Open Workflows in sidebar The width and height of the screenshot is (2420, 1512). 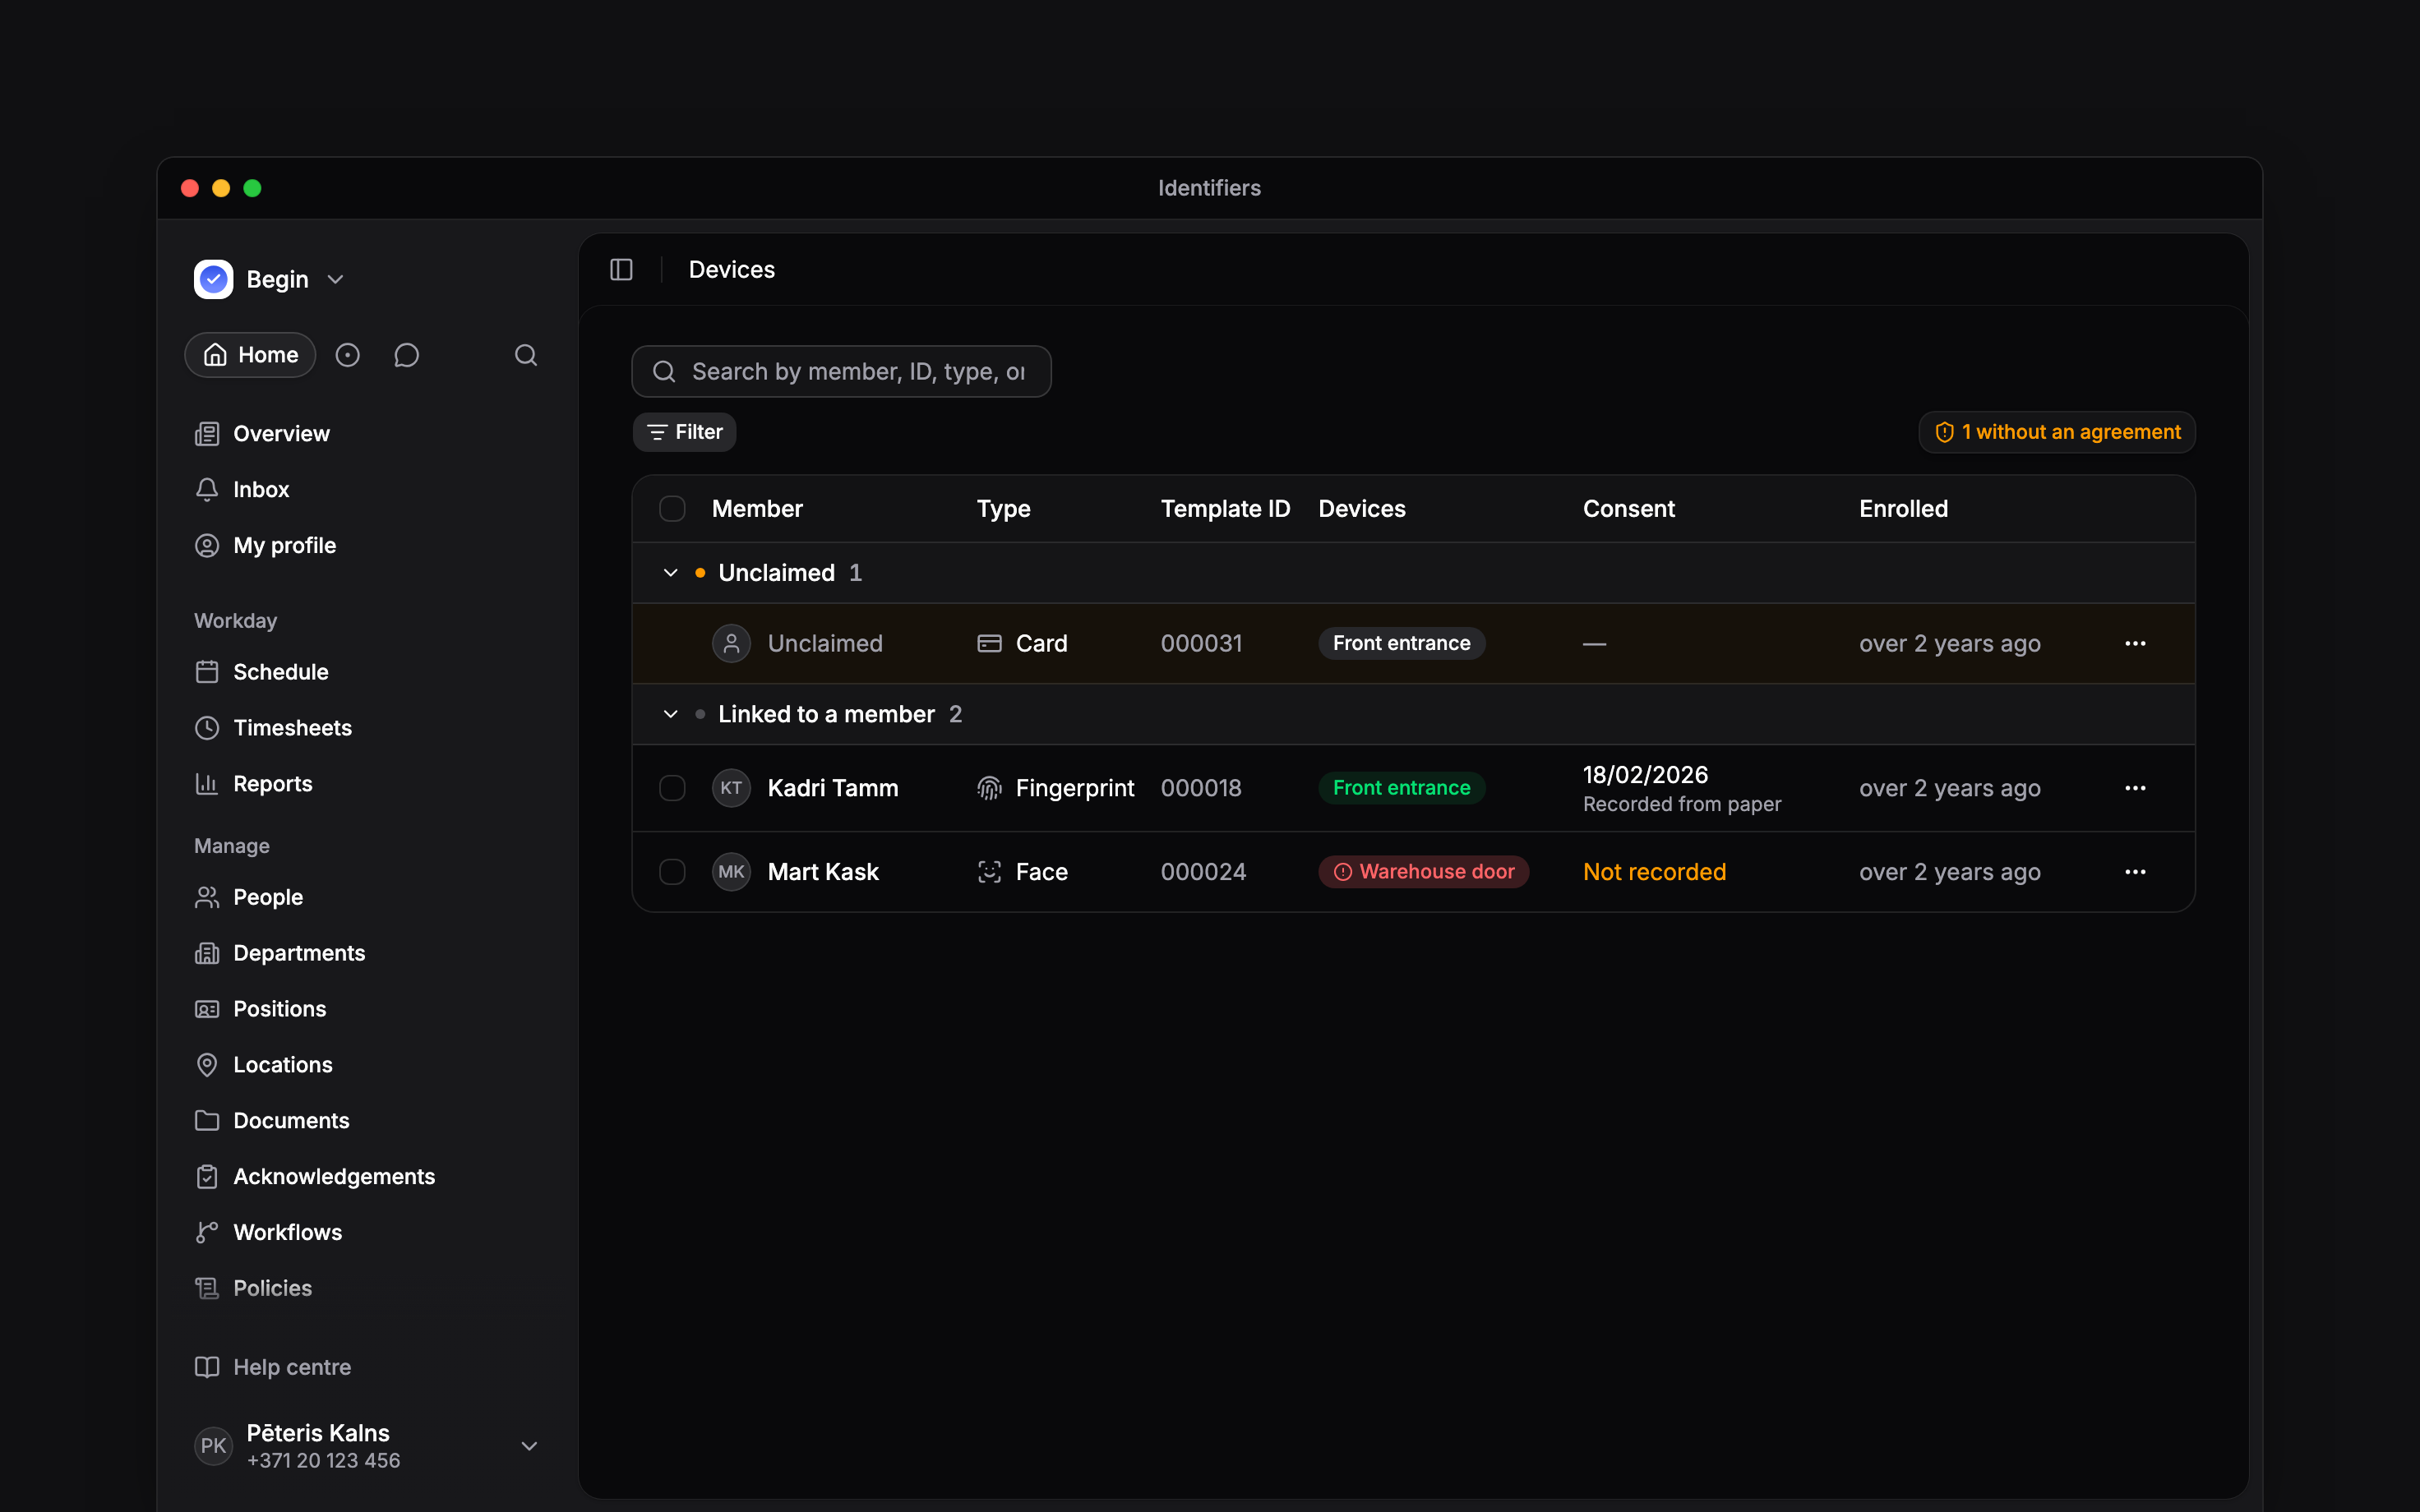click(268, 1233)
